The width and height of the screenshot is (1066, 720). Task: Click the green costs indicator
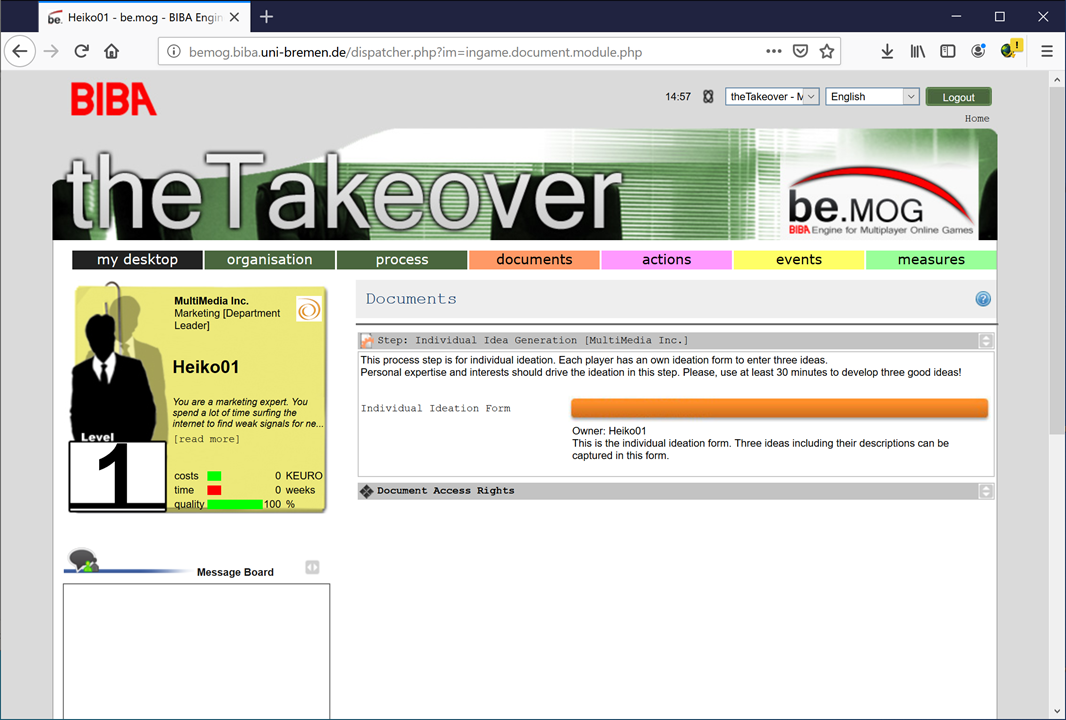214,476
